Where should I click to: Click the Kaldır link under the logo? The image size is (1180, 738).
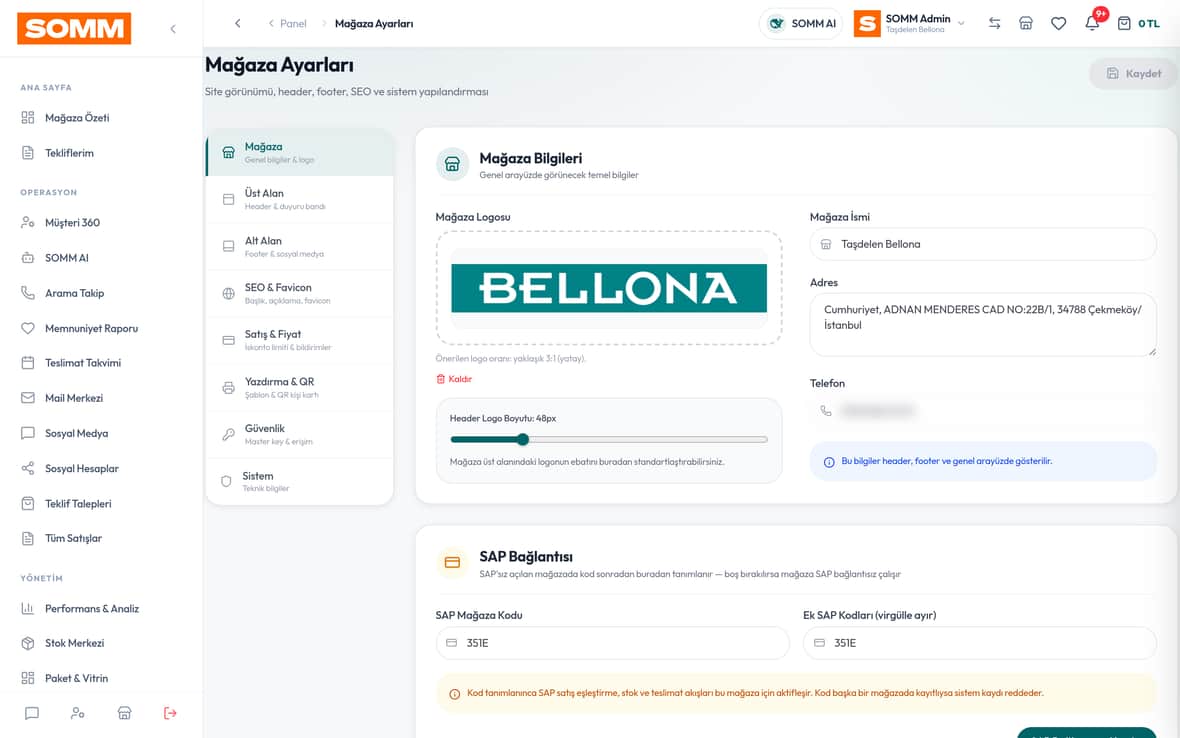454,379
